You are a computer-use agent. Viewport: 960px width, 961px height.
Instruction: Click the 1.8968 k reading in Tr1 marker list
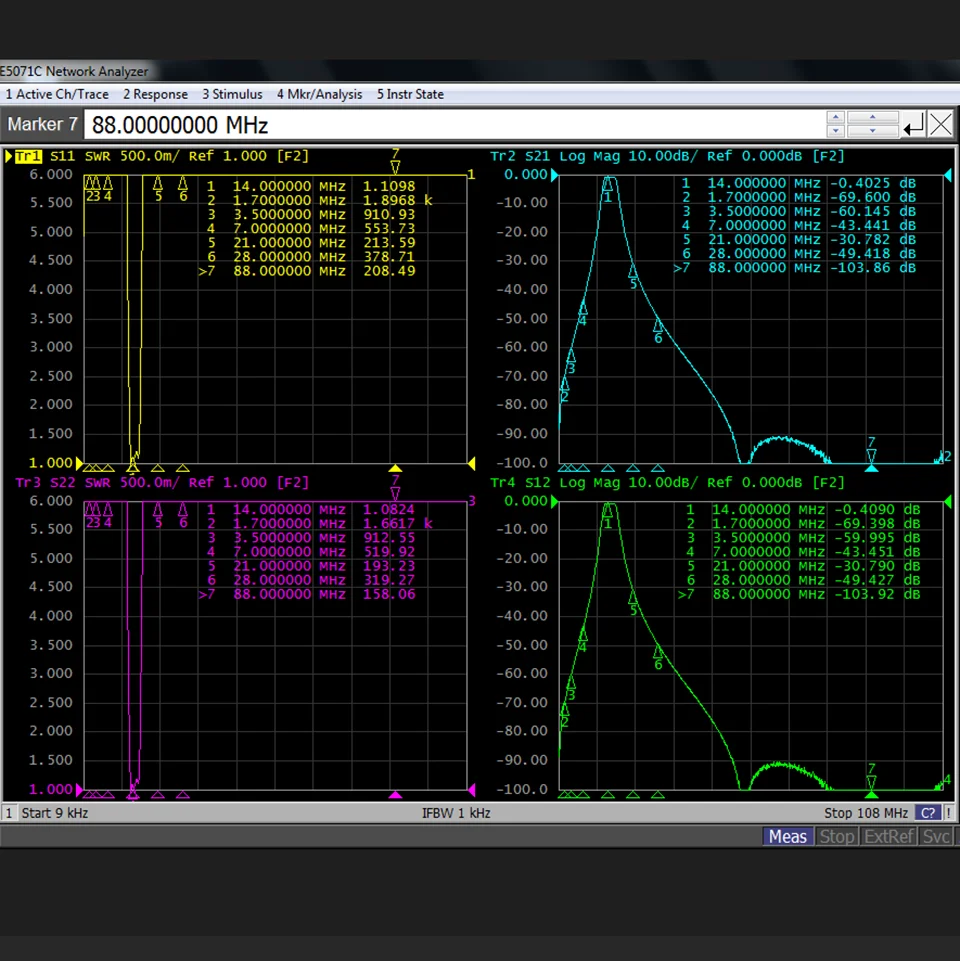point(398,200)
